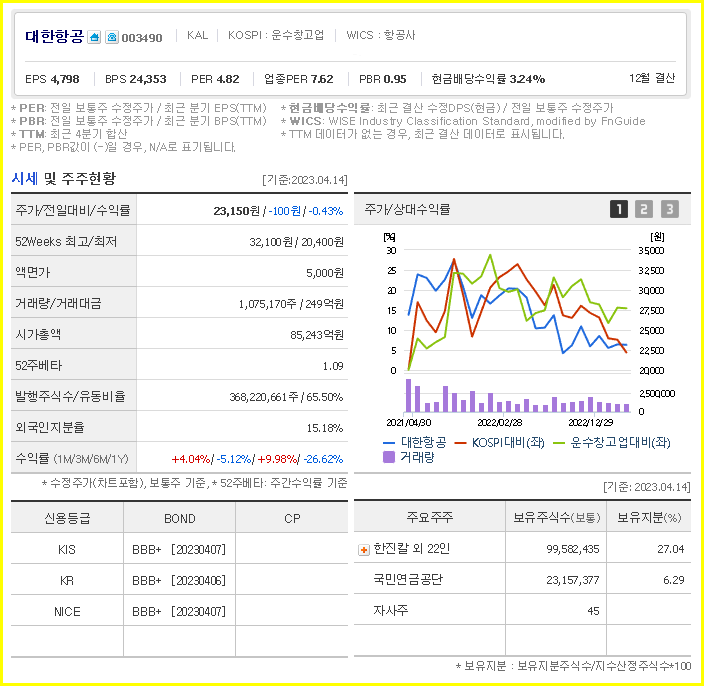Viewport: 704px width, 686px height.
Task: Click the KAL ticker label
Action: pyautogui.click(x=197, y=35)
